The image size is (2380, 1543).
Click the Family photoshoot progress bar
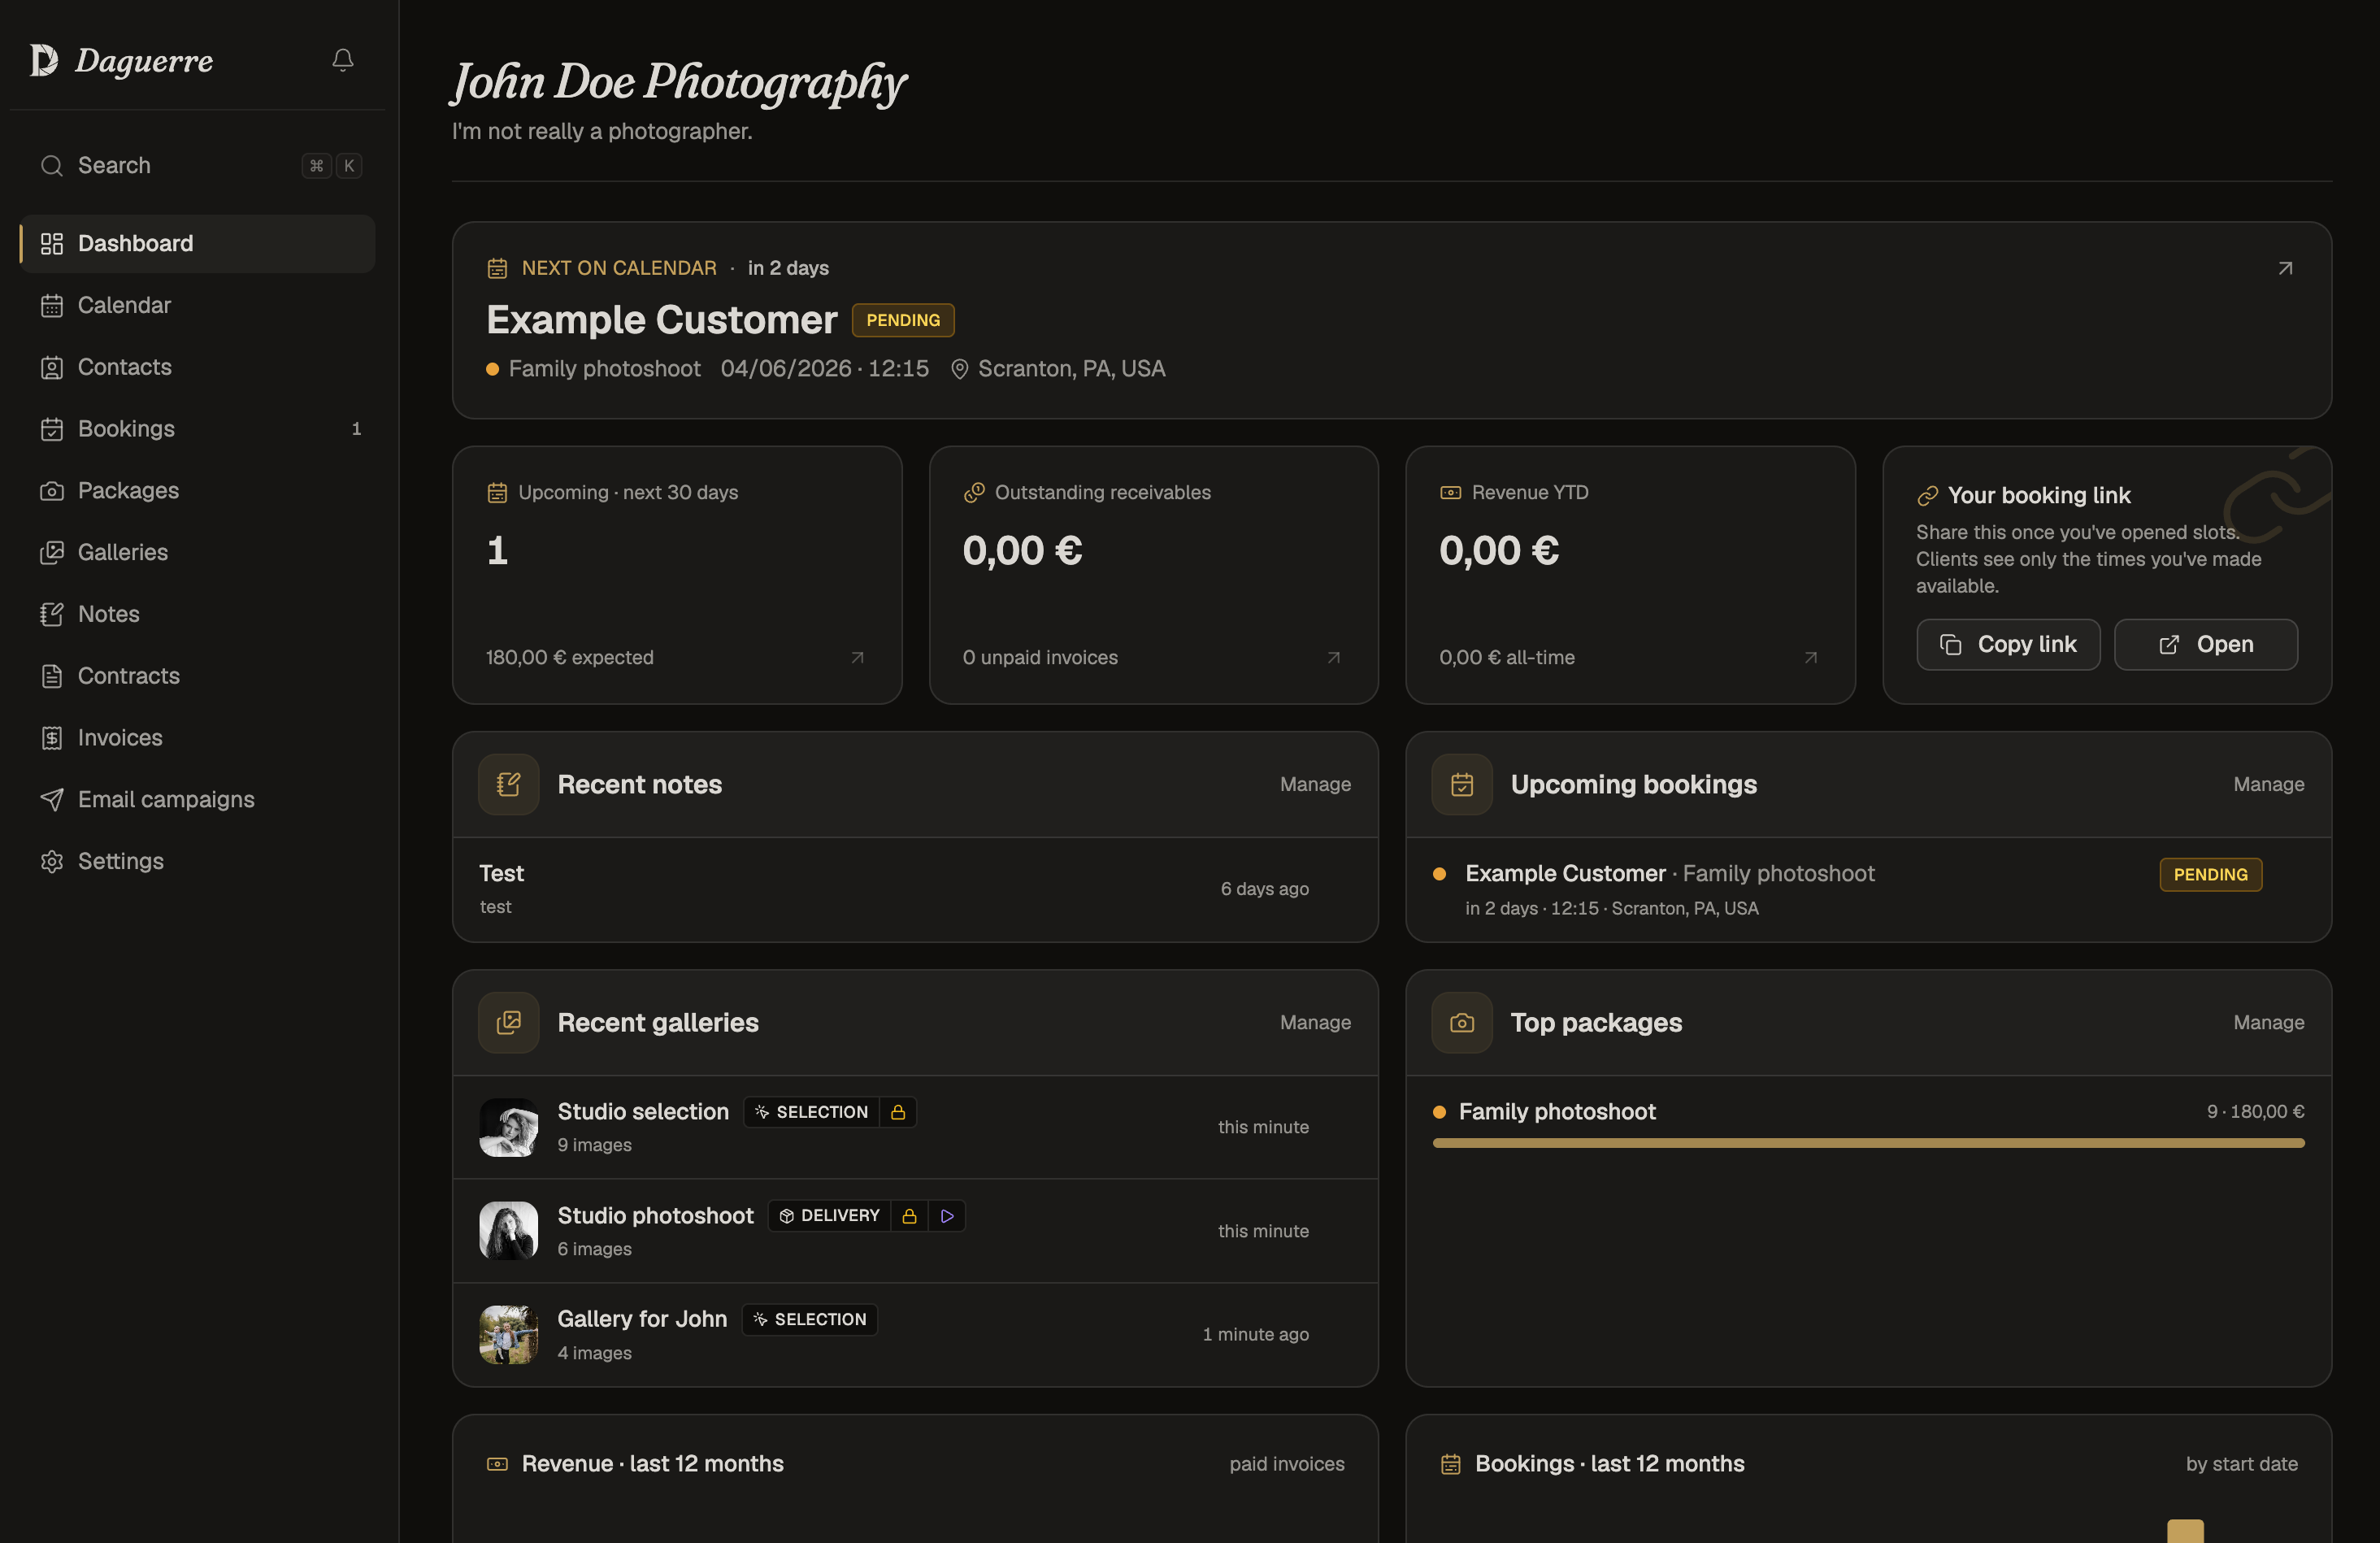pyautogui.click(x=1868, y=1143)
